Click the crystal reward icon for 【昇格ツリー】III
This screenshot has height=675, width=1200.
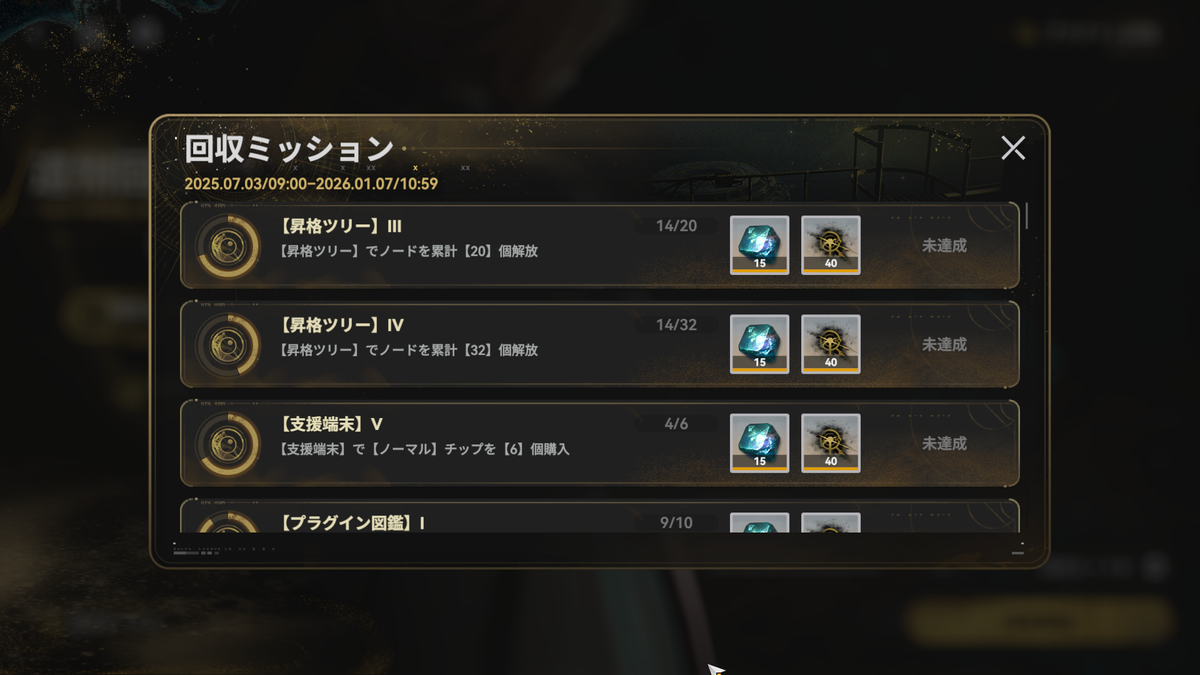click(x=760, y=245)
